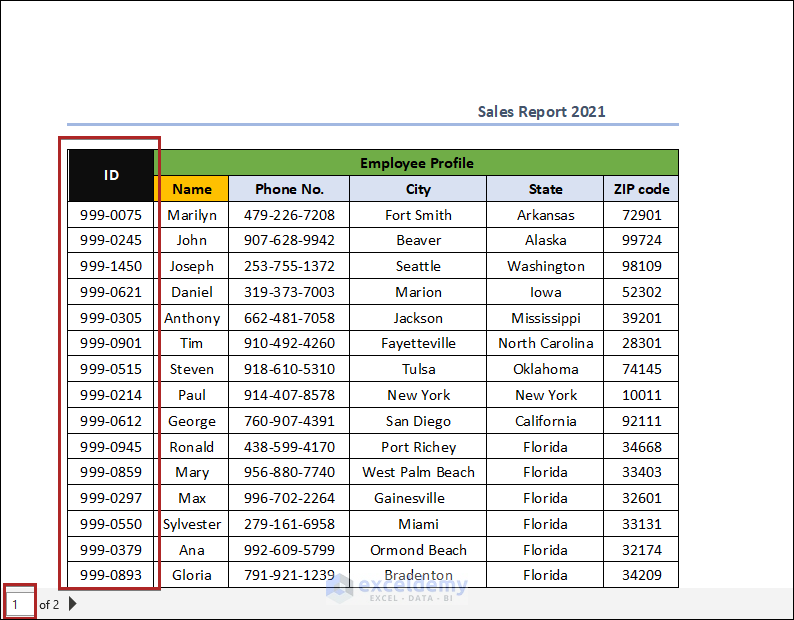Click phone number 479-226-7208

(289, 215)
